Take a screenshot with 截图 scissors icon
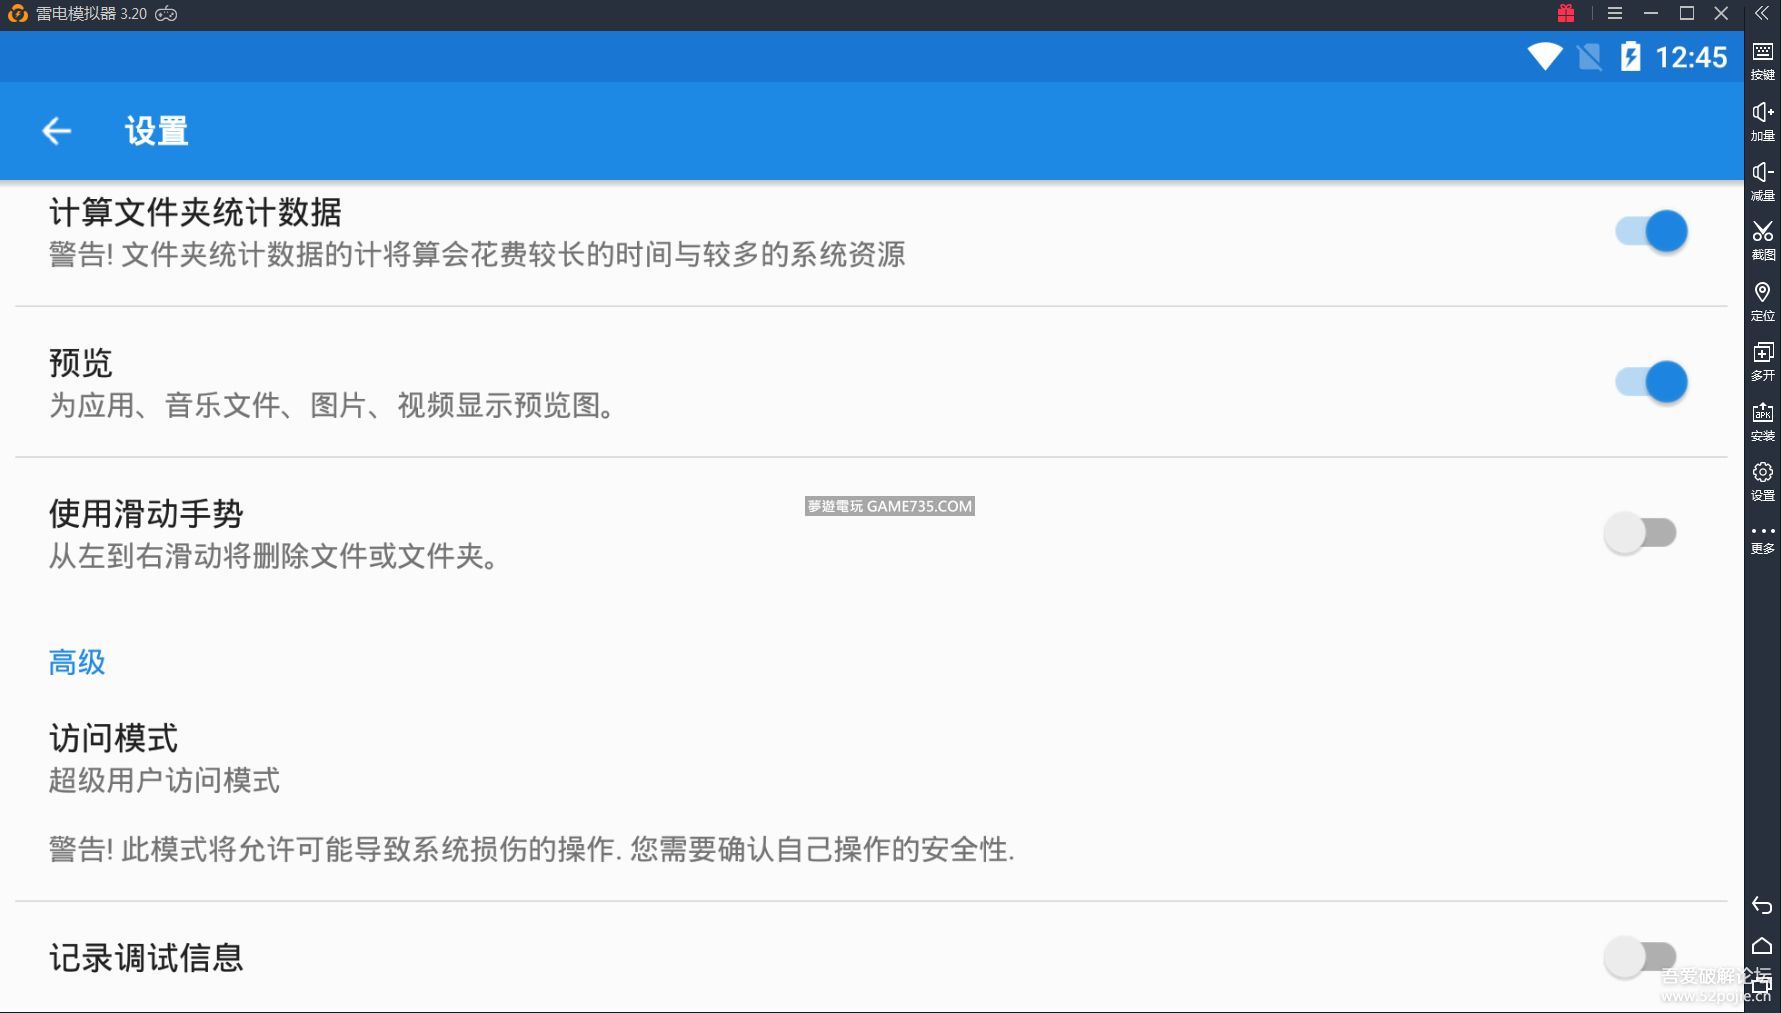Viewport: 1781px width, 1013px height. [1762, 241]
